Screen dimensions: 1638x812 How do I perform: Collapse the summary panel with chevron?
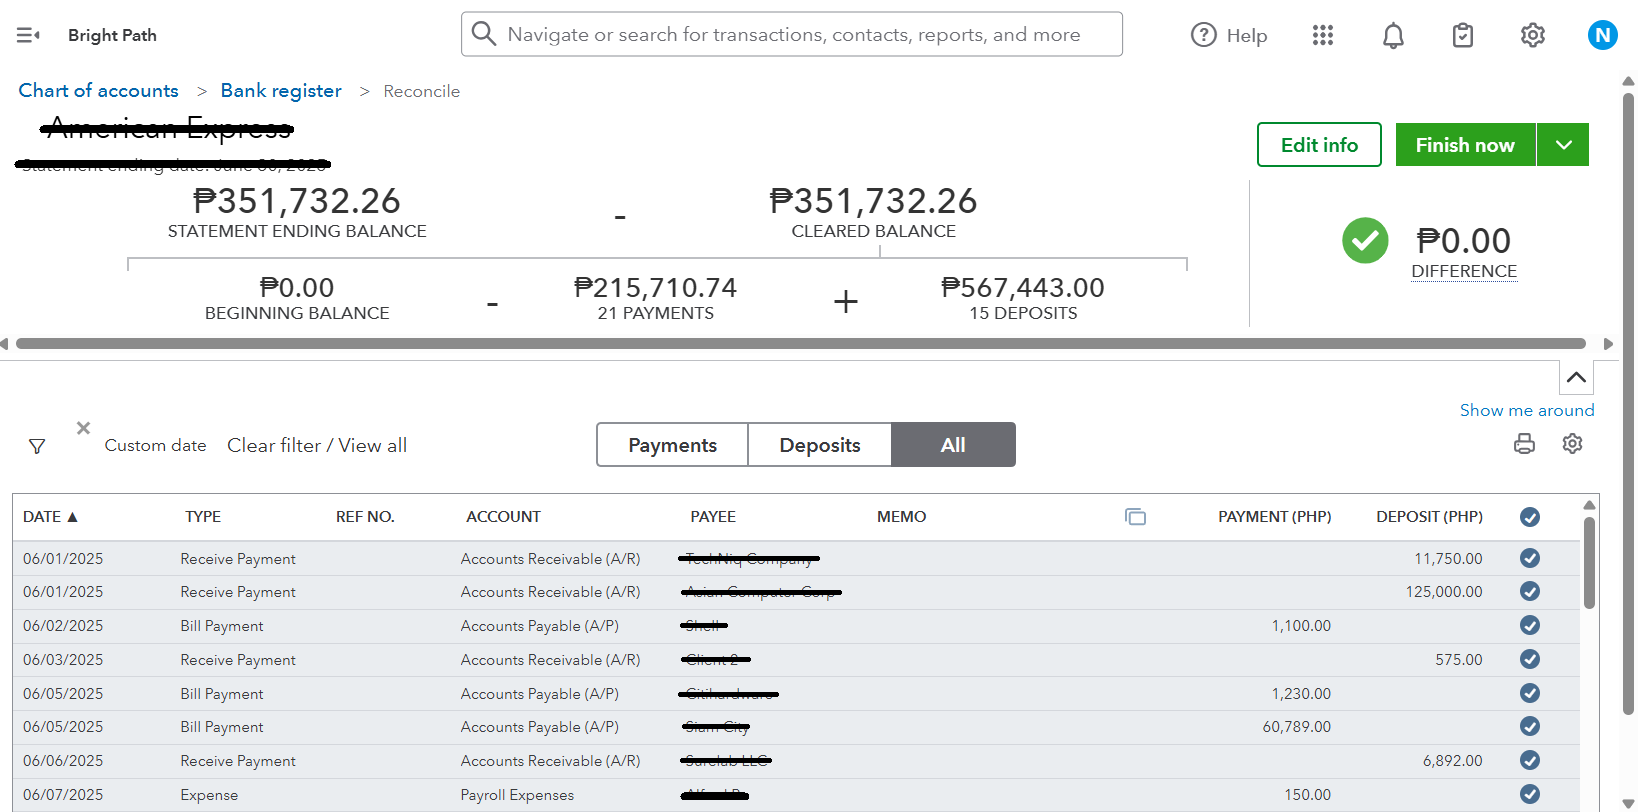[x=1576, y=378]
